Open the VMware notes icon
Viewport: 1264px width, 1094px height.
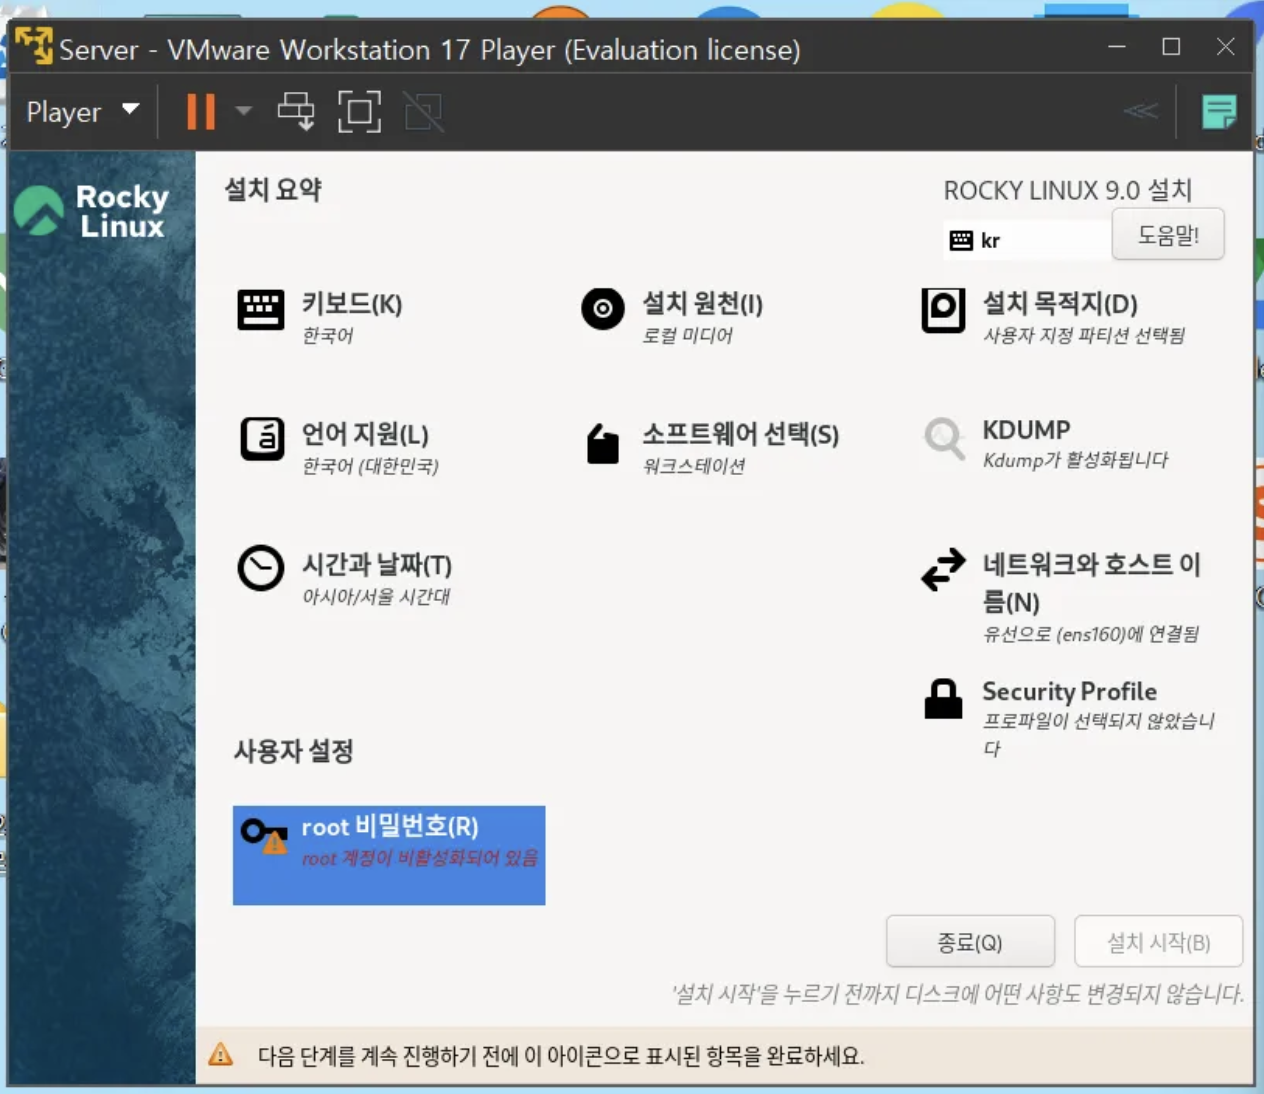(1219, 112)
